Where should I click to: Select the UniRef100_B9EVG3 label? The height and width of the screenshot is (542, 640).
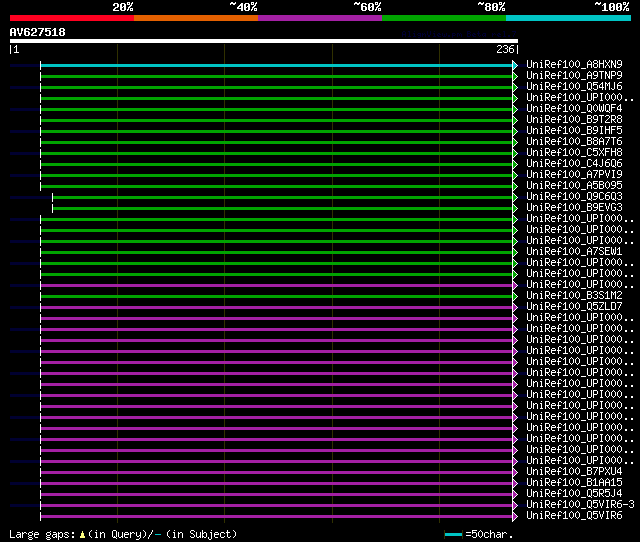point(574,208)
